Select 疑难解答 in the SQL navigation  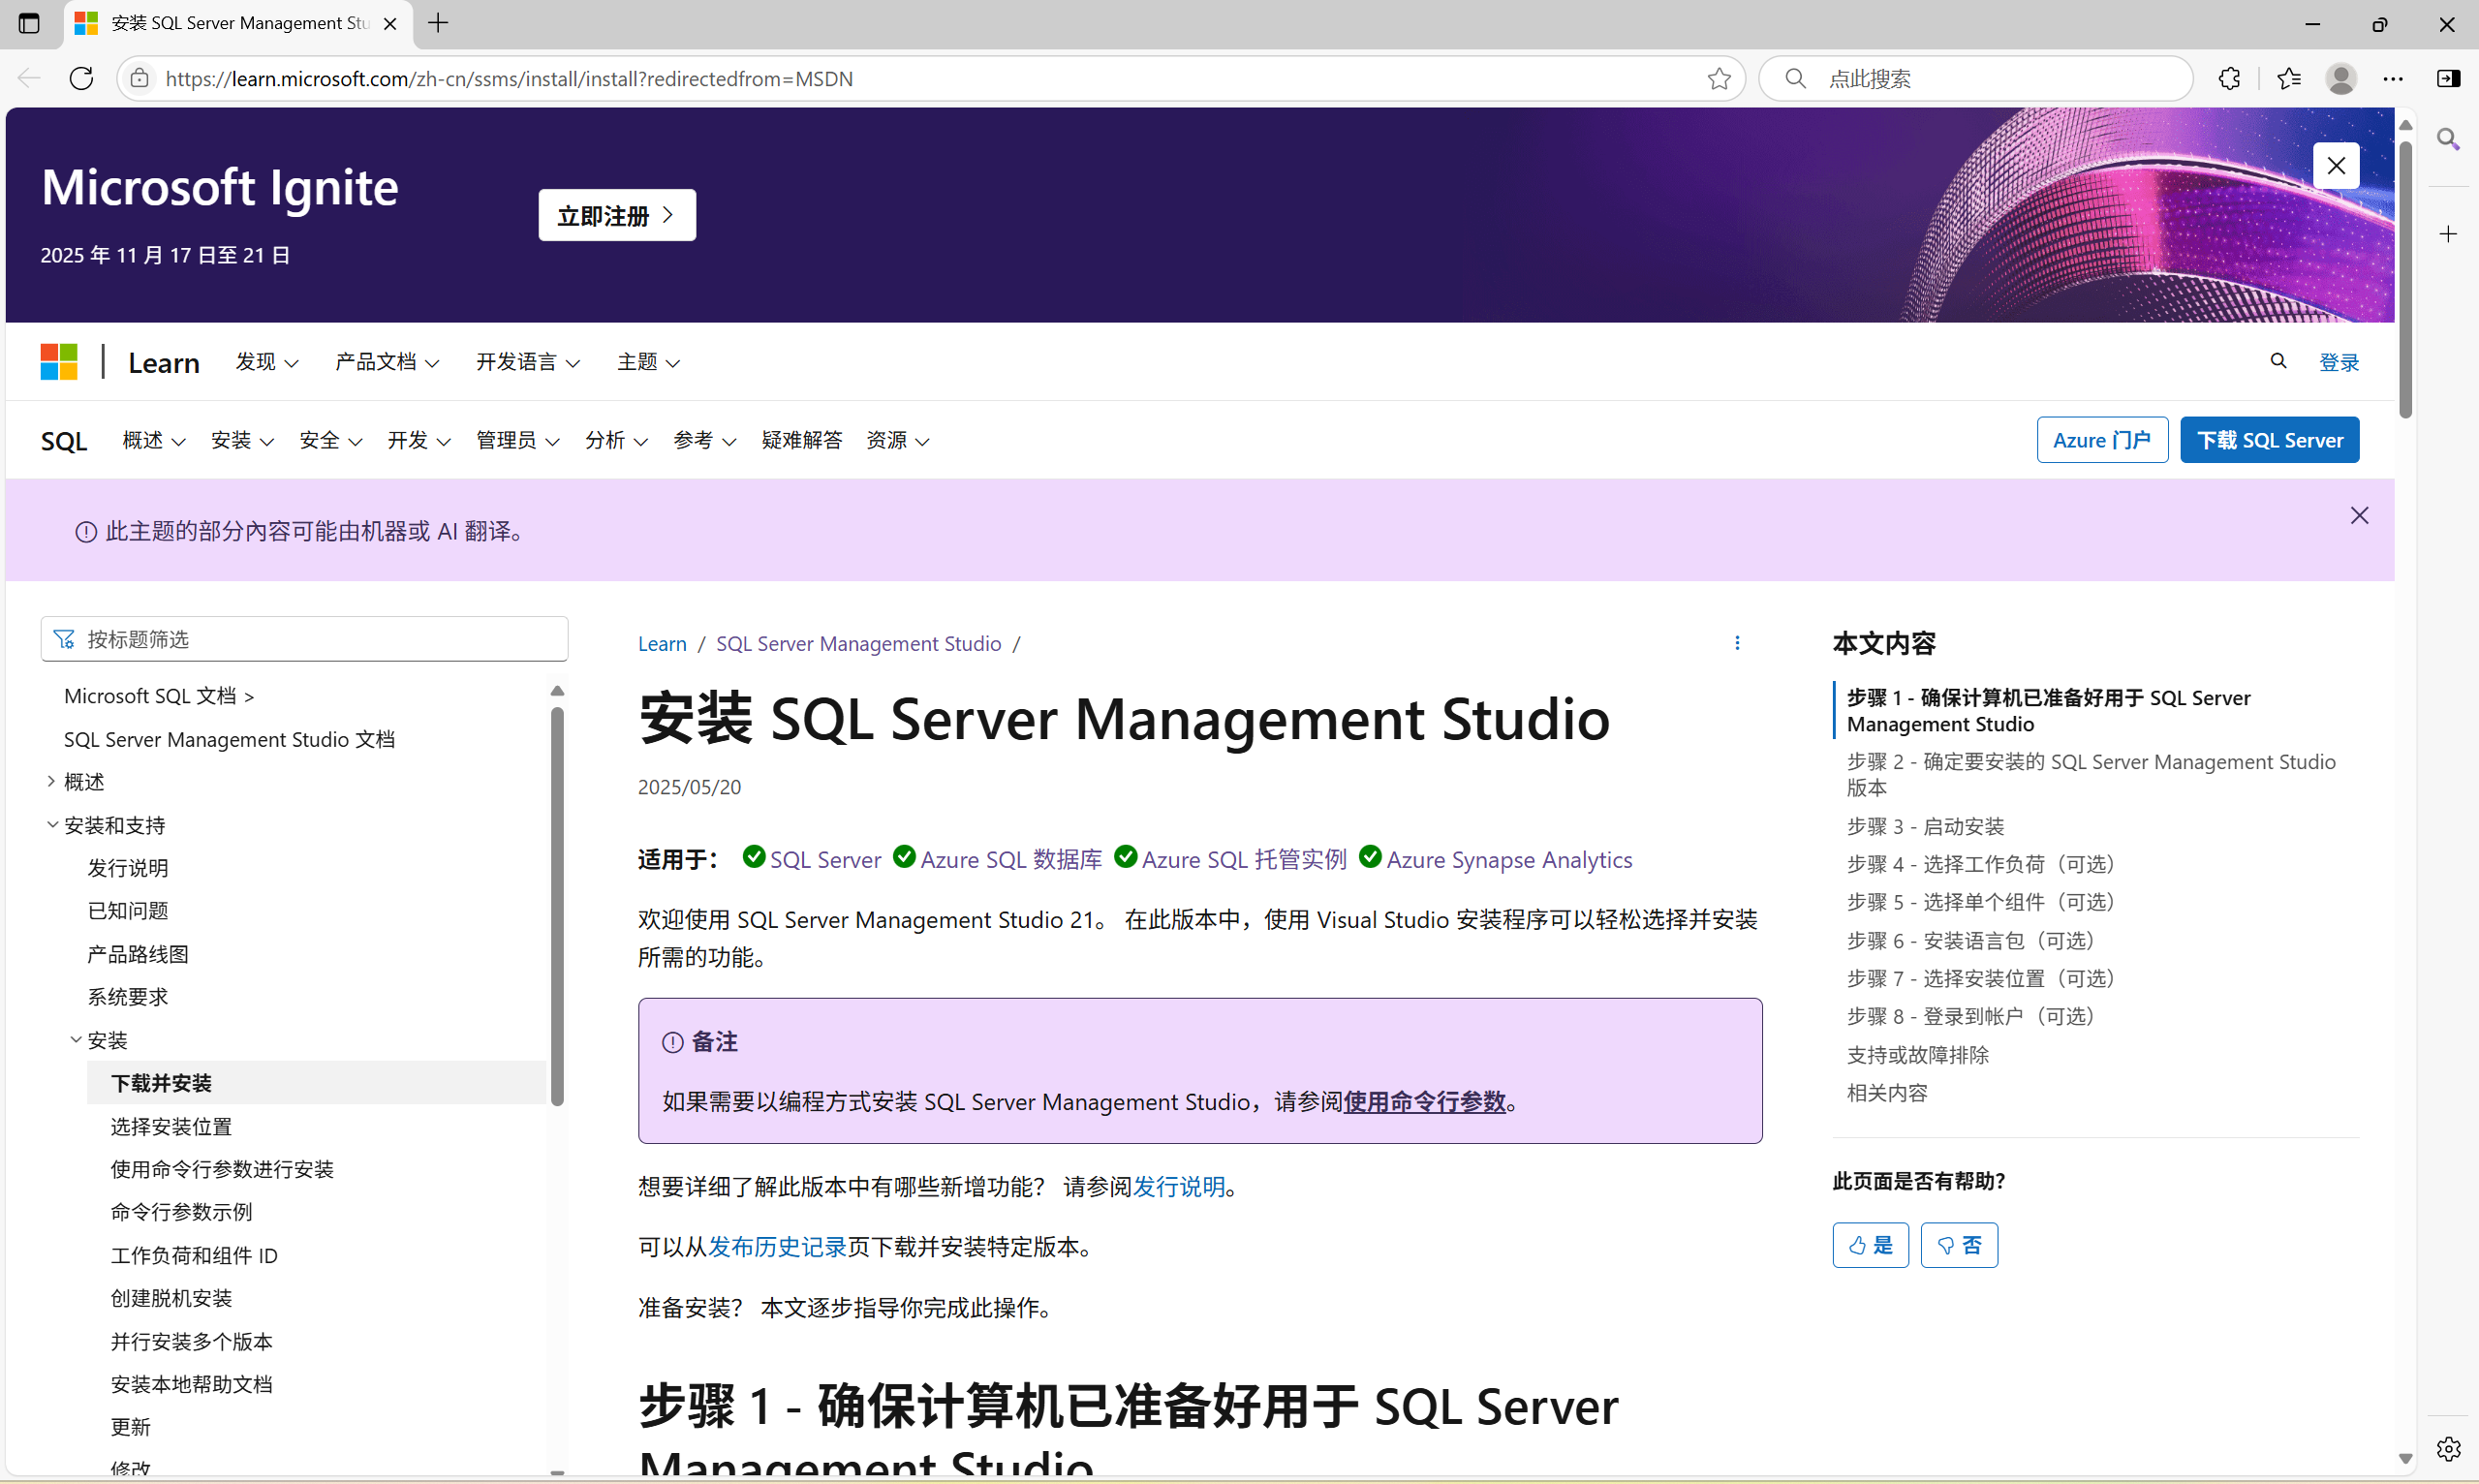click(801, 440)
